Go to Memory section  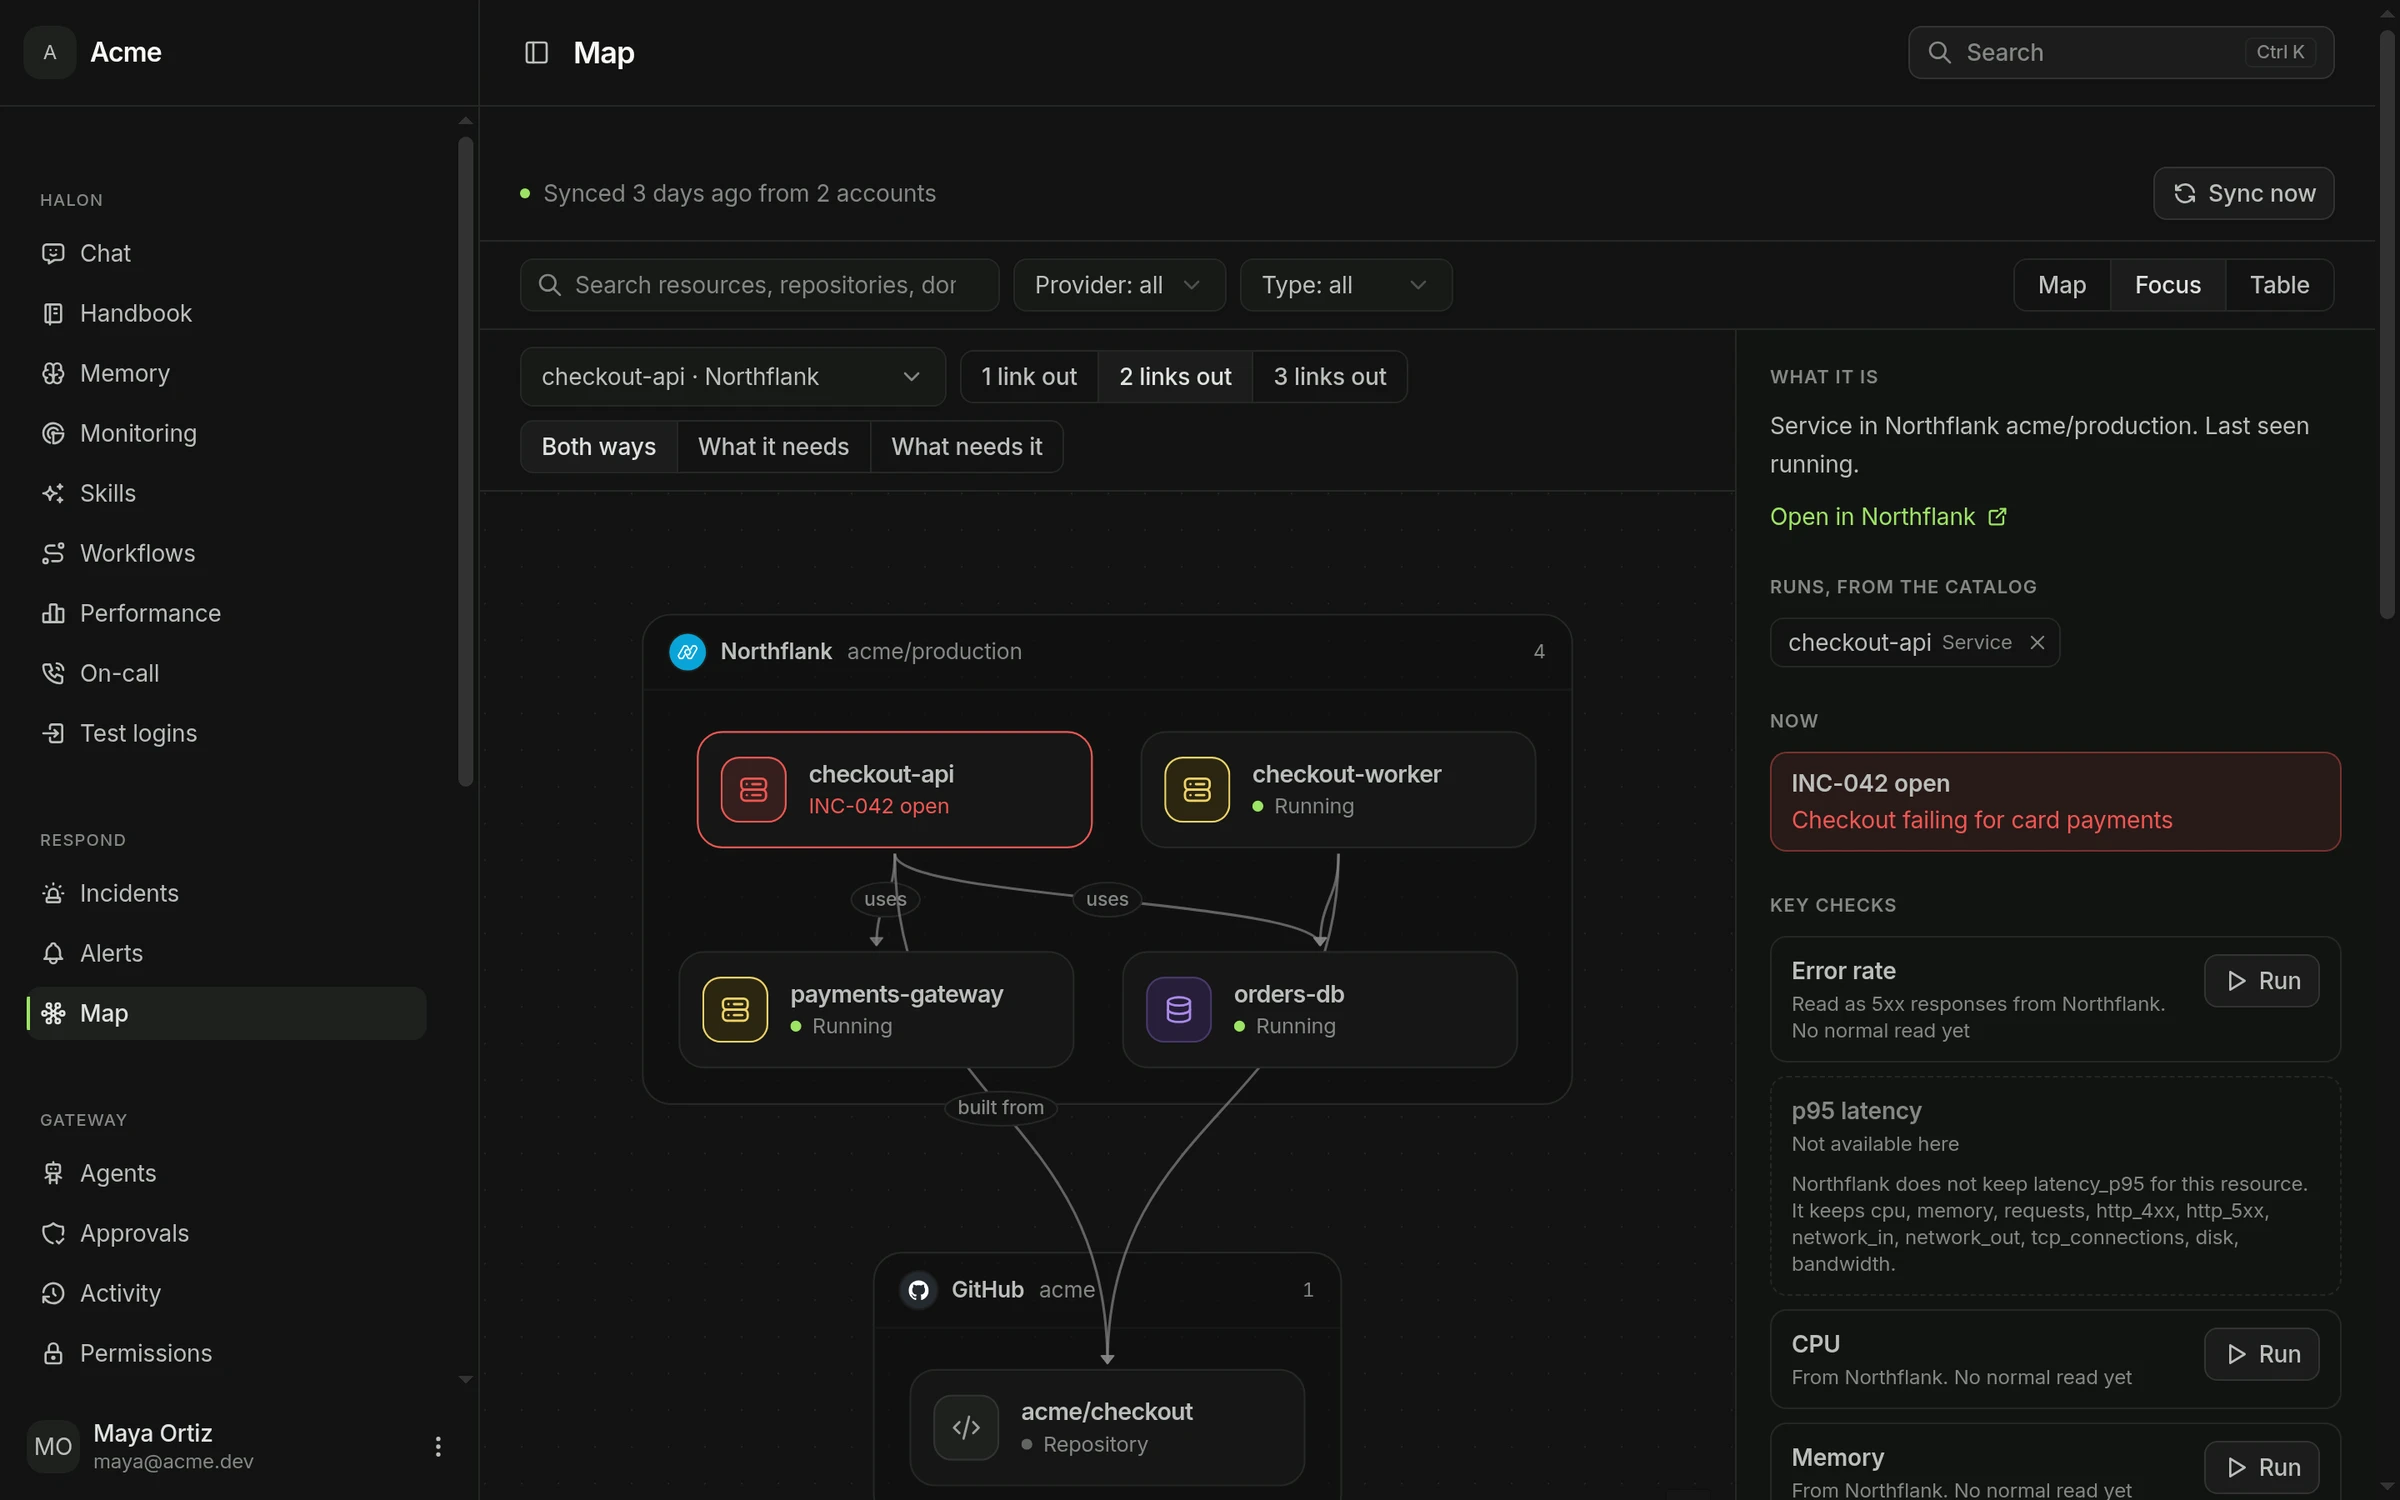tap(226, 373)
